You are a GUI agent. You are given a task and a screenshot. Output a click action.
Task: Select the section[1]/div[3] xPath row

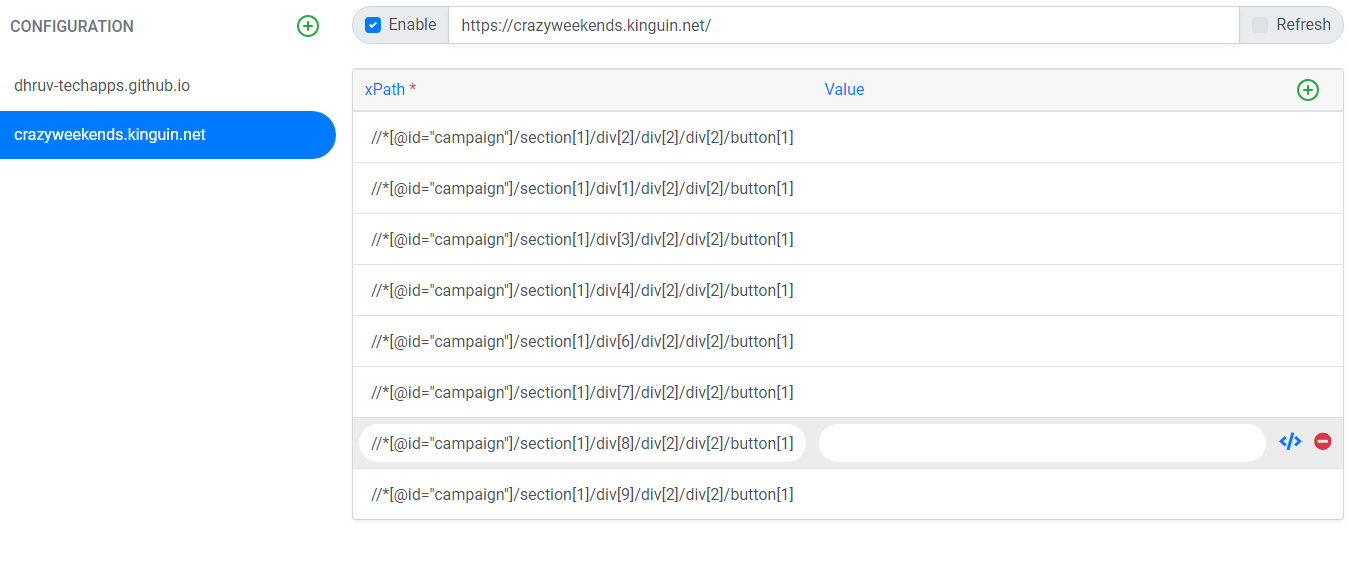847,239
